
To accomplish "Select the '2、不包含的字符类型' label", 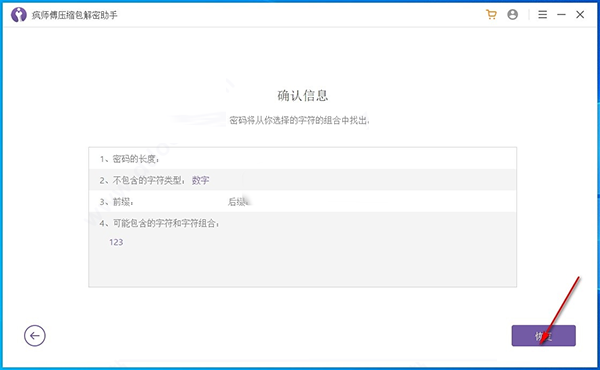I will point(143,180).
